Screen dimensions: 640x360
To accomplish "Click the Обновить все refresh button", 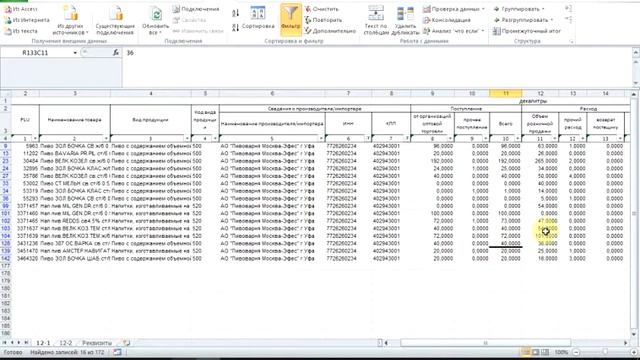I will click(155, 20).
